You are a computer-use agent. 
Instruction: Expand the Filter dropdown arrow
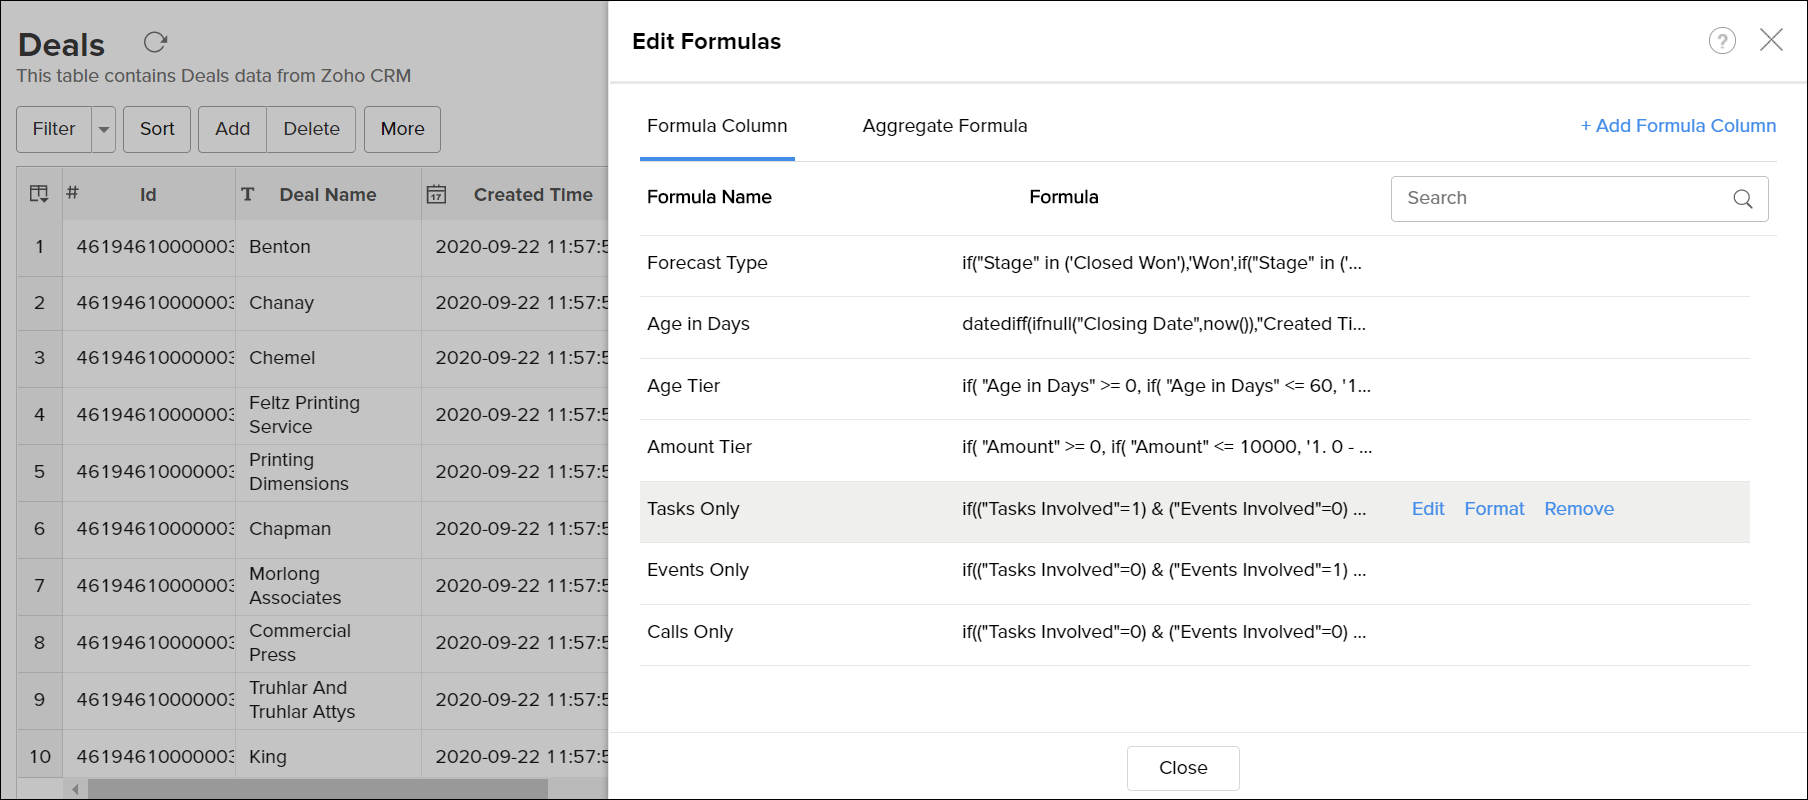tap(104, 130)
